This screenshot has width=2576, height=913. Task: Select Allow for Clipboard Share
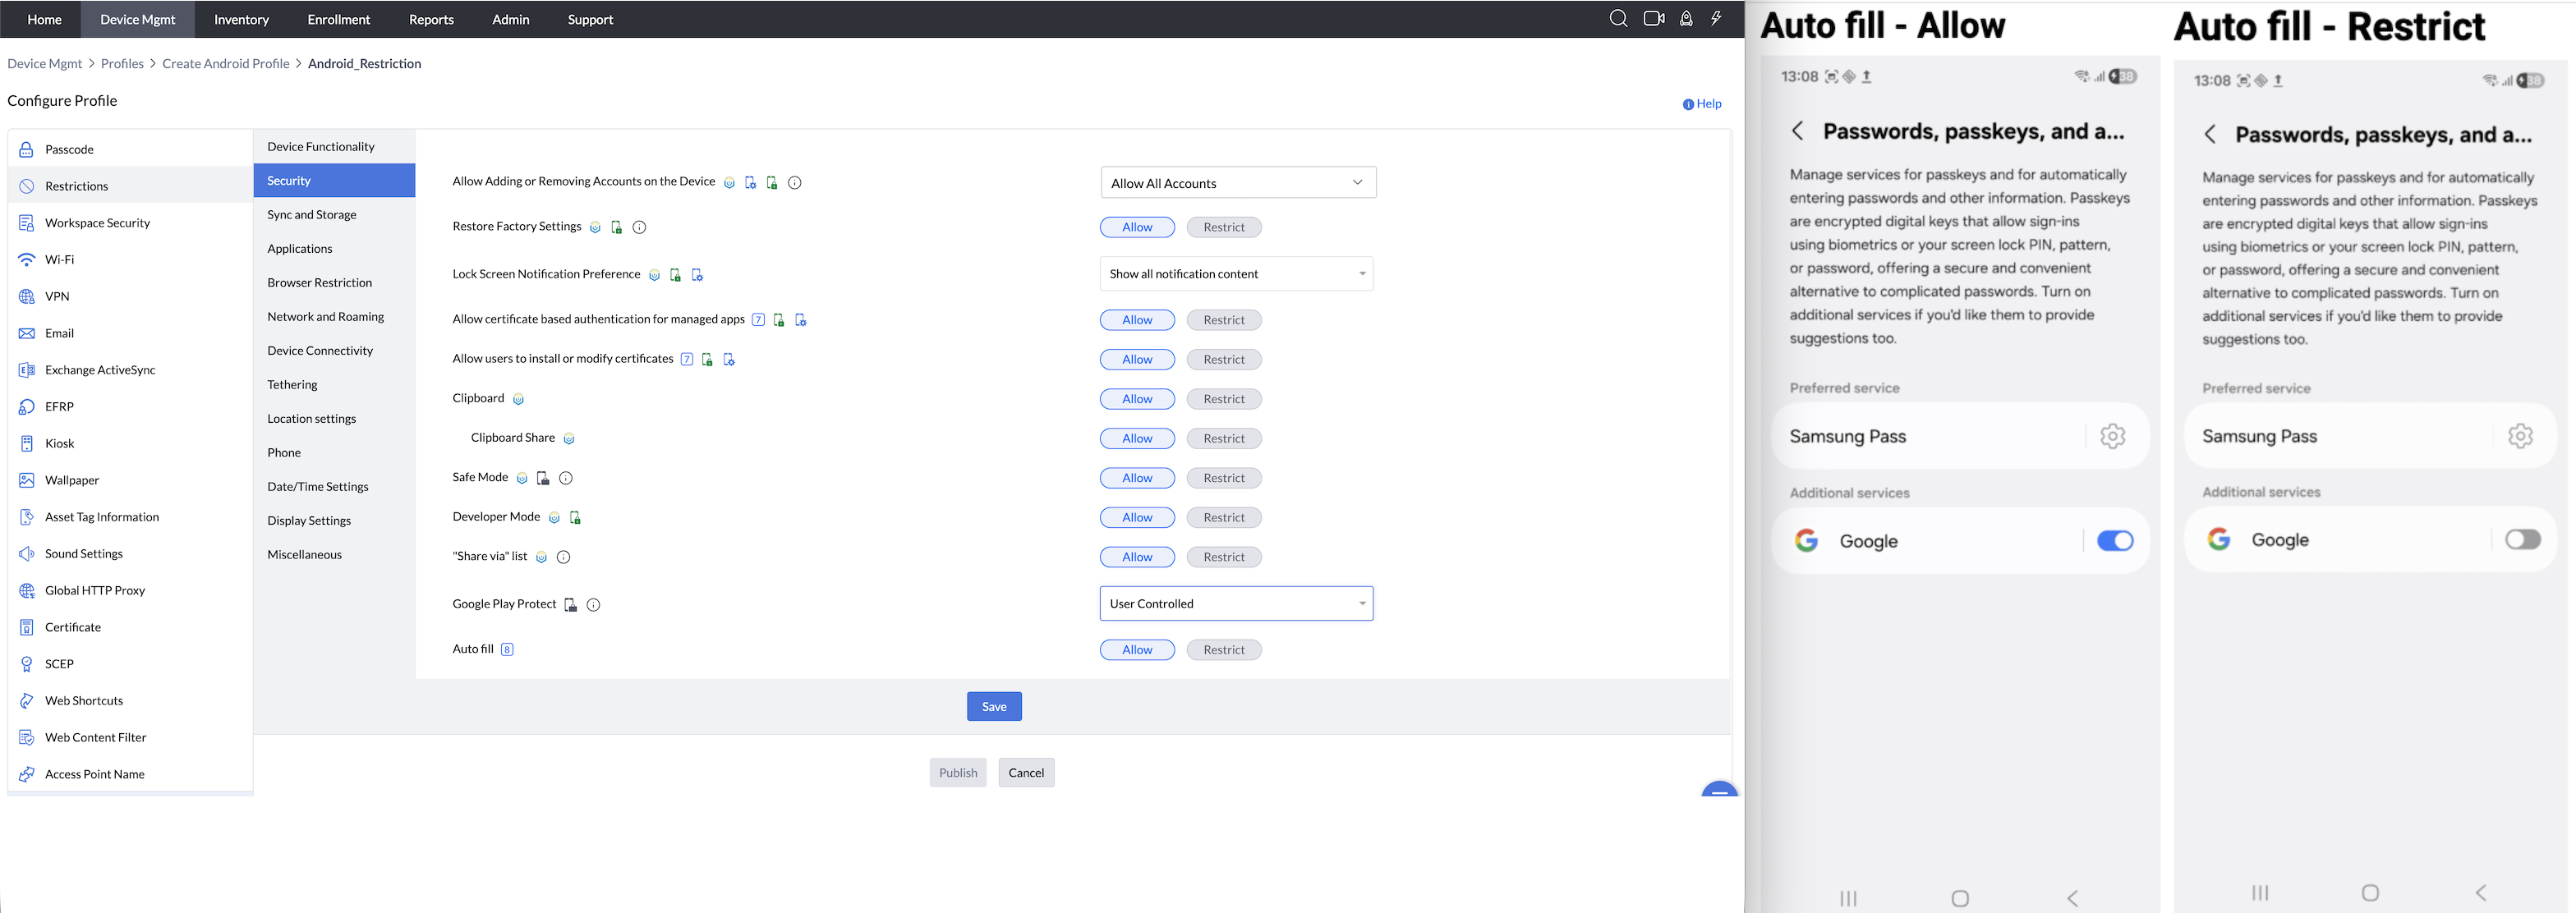point(1136,439)
